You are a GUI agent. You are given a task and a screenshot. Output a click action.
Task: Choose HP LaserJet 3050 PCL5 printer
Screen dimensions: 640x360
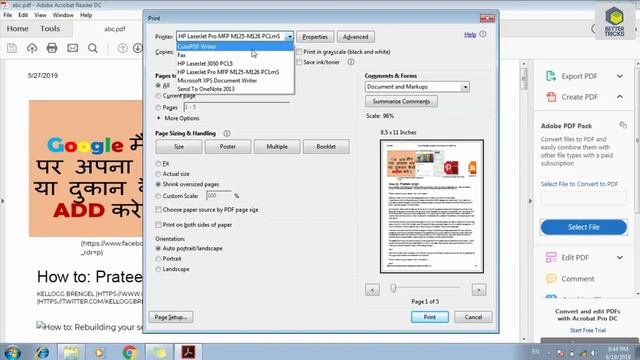pos(235,63)
